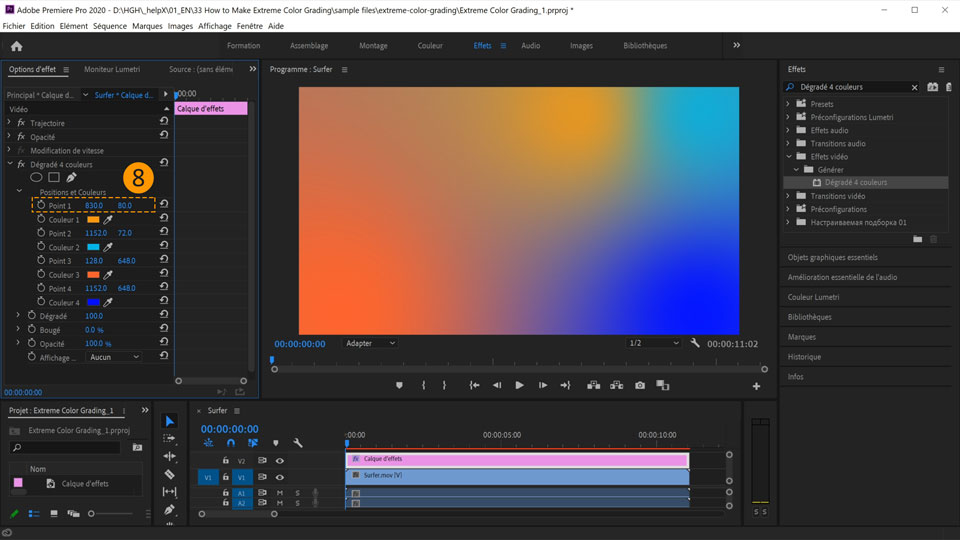The height and width of the screenshot is (540, 960).
Task: Reset the Point 1 parameter
Action: [164, 205]
